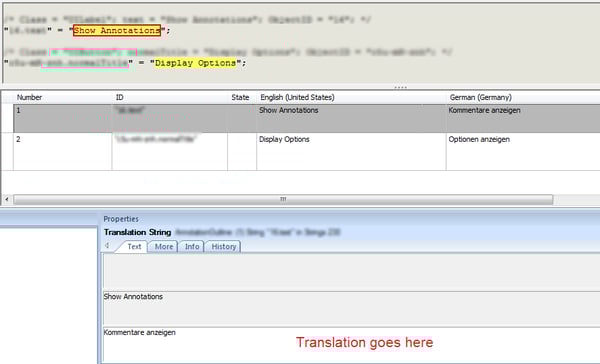Click the Show Annotations source text field

351,308
